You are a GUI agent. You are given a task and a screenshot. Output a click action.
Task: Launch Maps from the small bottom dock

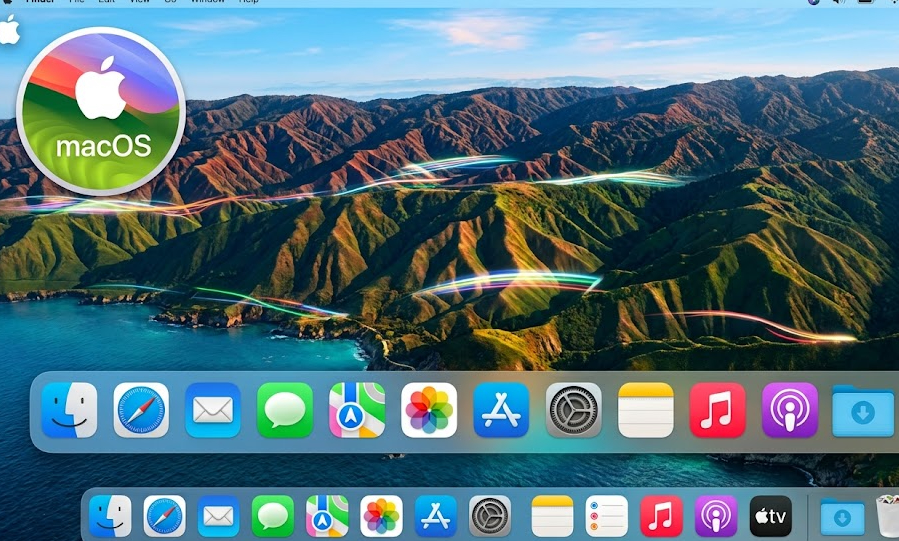327,516
